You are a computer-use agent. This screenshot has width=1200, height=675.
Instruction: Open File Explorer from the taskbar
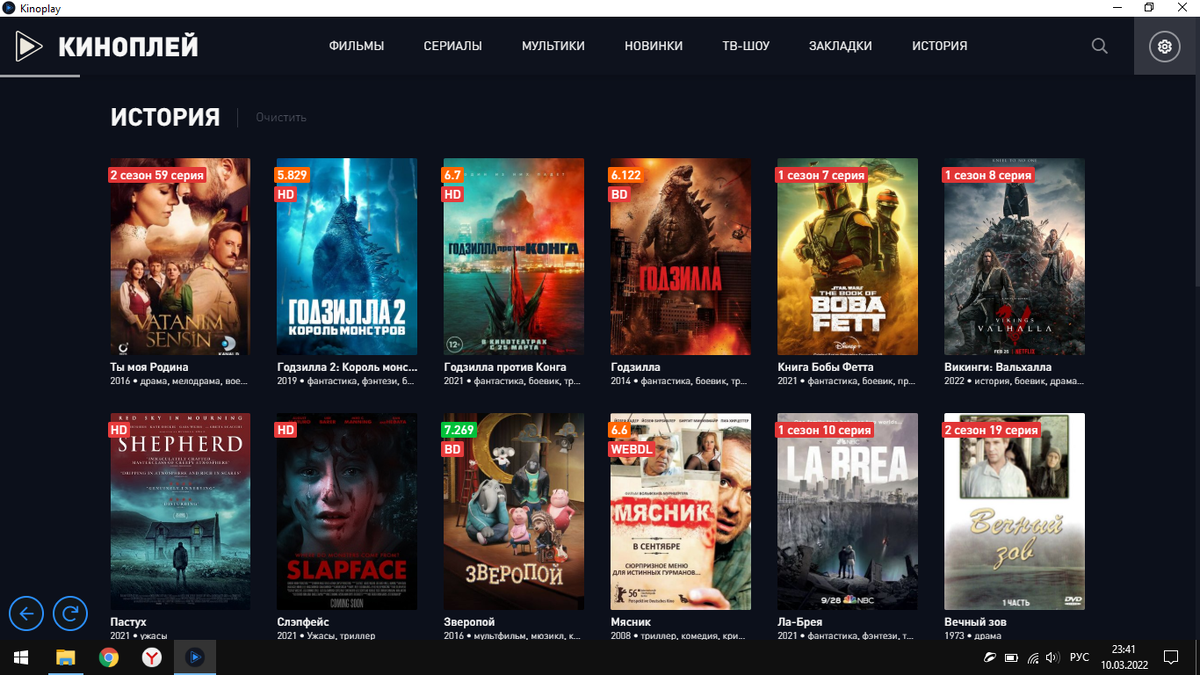tap(65, 657)
